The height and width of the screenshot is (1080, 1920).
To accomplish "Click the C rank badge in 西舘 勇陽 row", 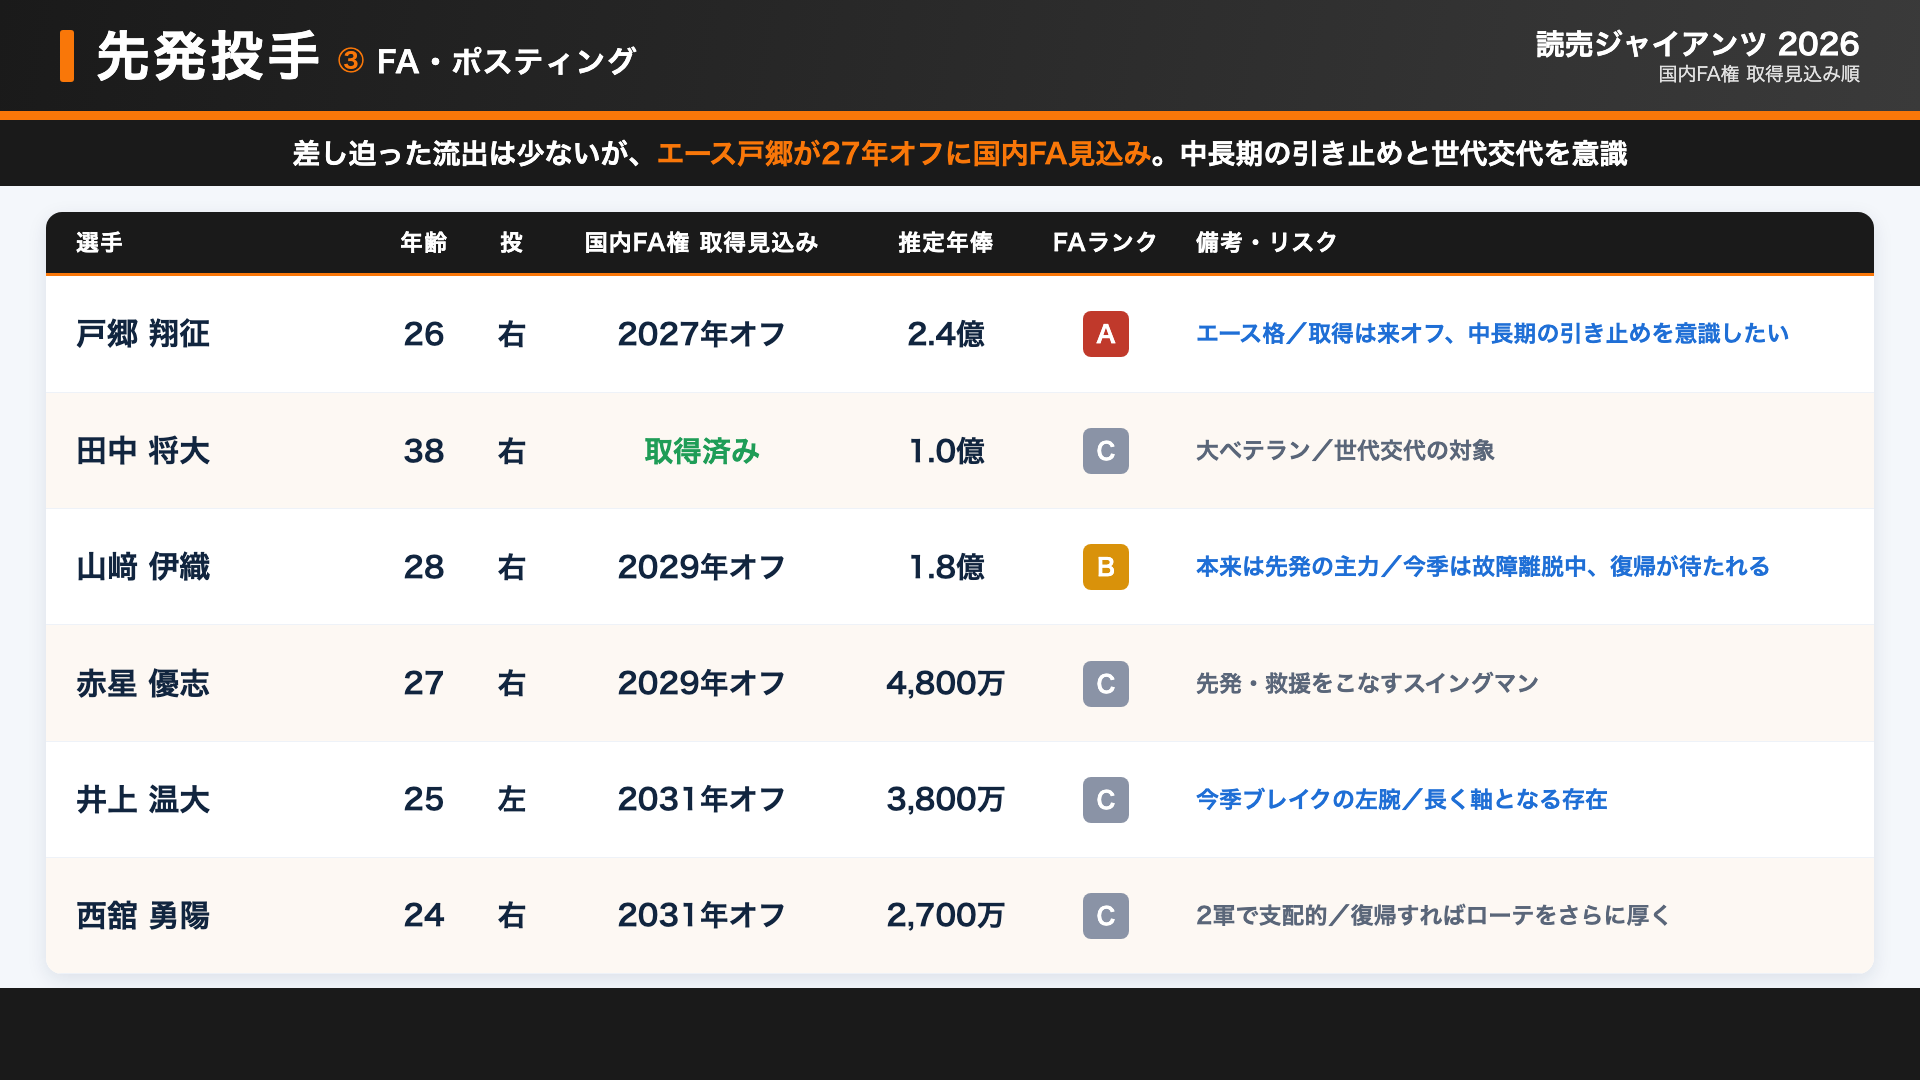I will point(1105,916).
